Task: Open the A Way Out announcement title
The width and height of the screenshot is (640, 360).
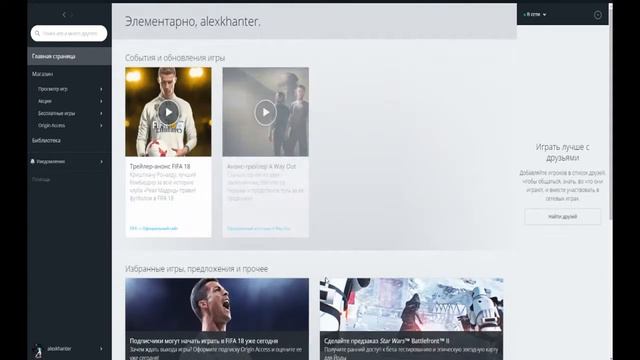Action: pyautogui.click(x=261, y=167)
